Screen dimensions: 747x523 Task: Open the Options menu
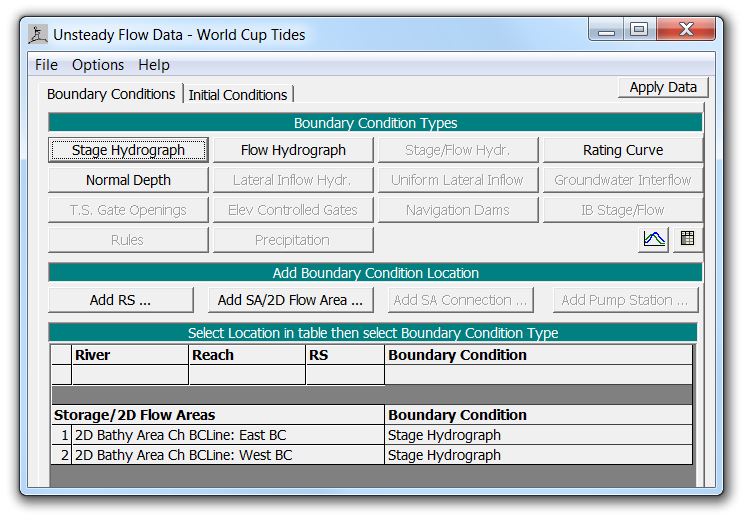pyautogui.click(x=98, y=65)
